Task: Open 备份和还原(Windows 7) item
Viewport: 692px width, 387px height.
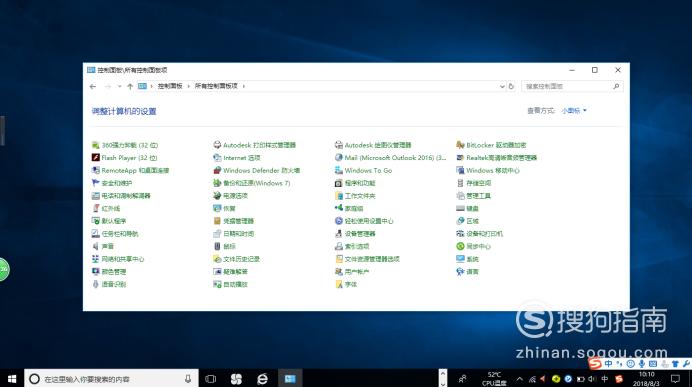Action: coord(252,183)
